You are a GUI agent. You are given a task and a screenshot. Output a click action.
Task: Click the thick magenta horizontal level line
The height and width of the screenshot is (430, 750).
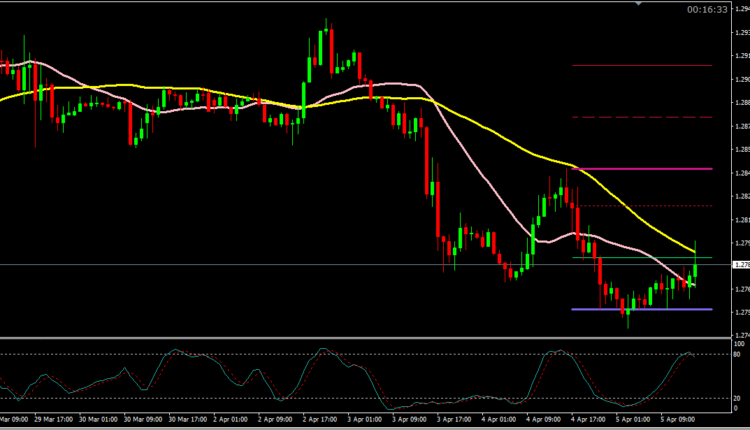click(640, 169)
